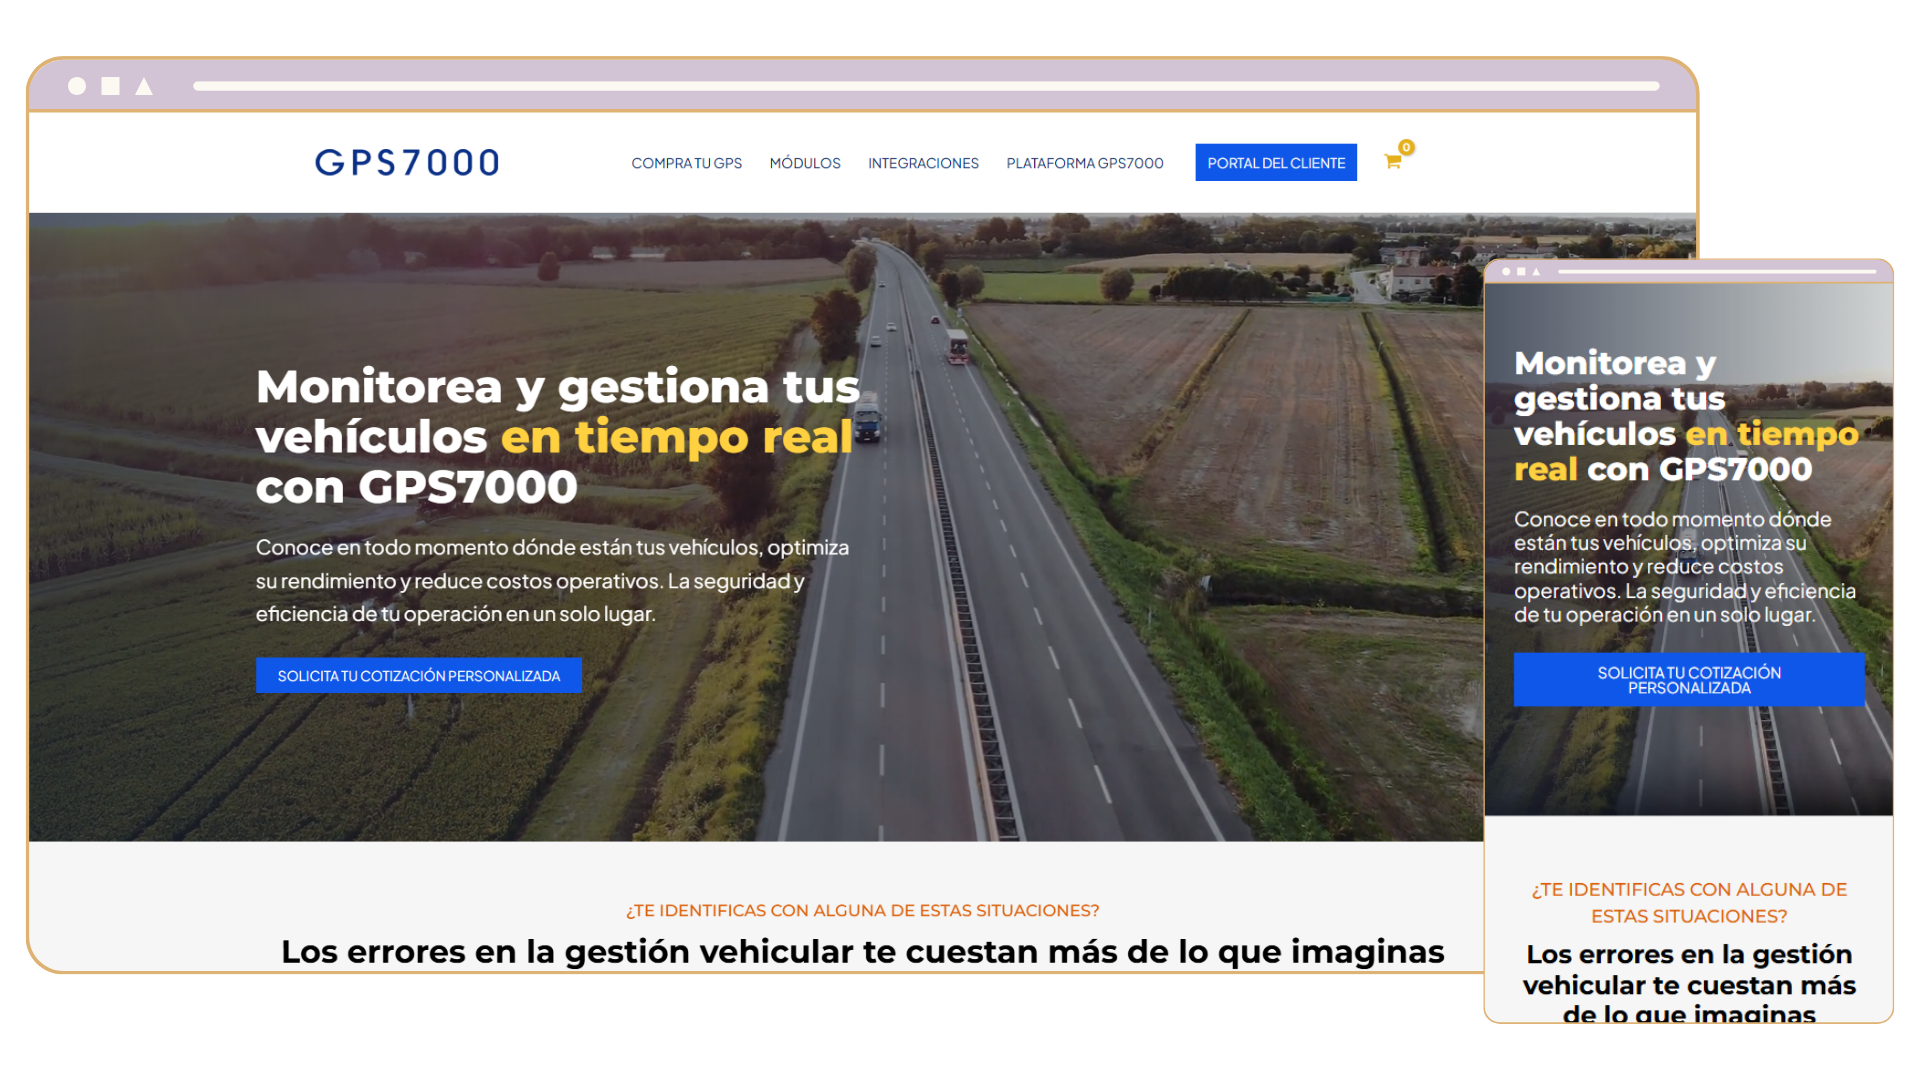
Task: Select INTEGRACIONES in the navigation bar
Action: [923, 163]
